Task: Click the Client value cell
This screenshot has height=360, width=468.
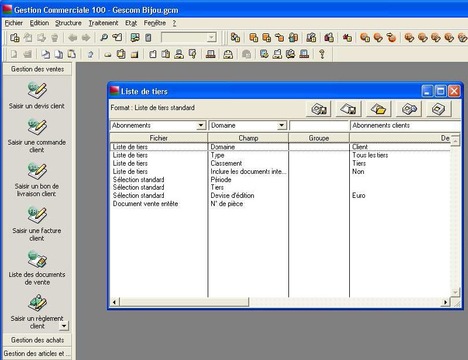Action: click(360, 147)
